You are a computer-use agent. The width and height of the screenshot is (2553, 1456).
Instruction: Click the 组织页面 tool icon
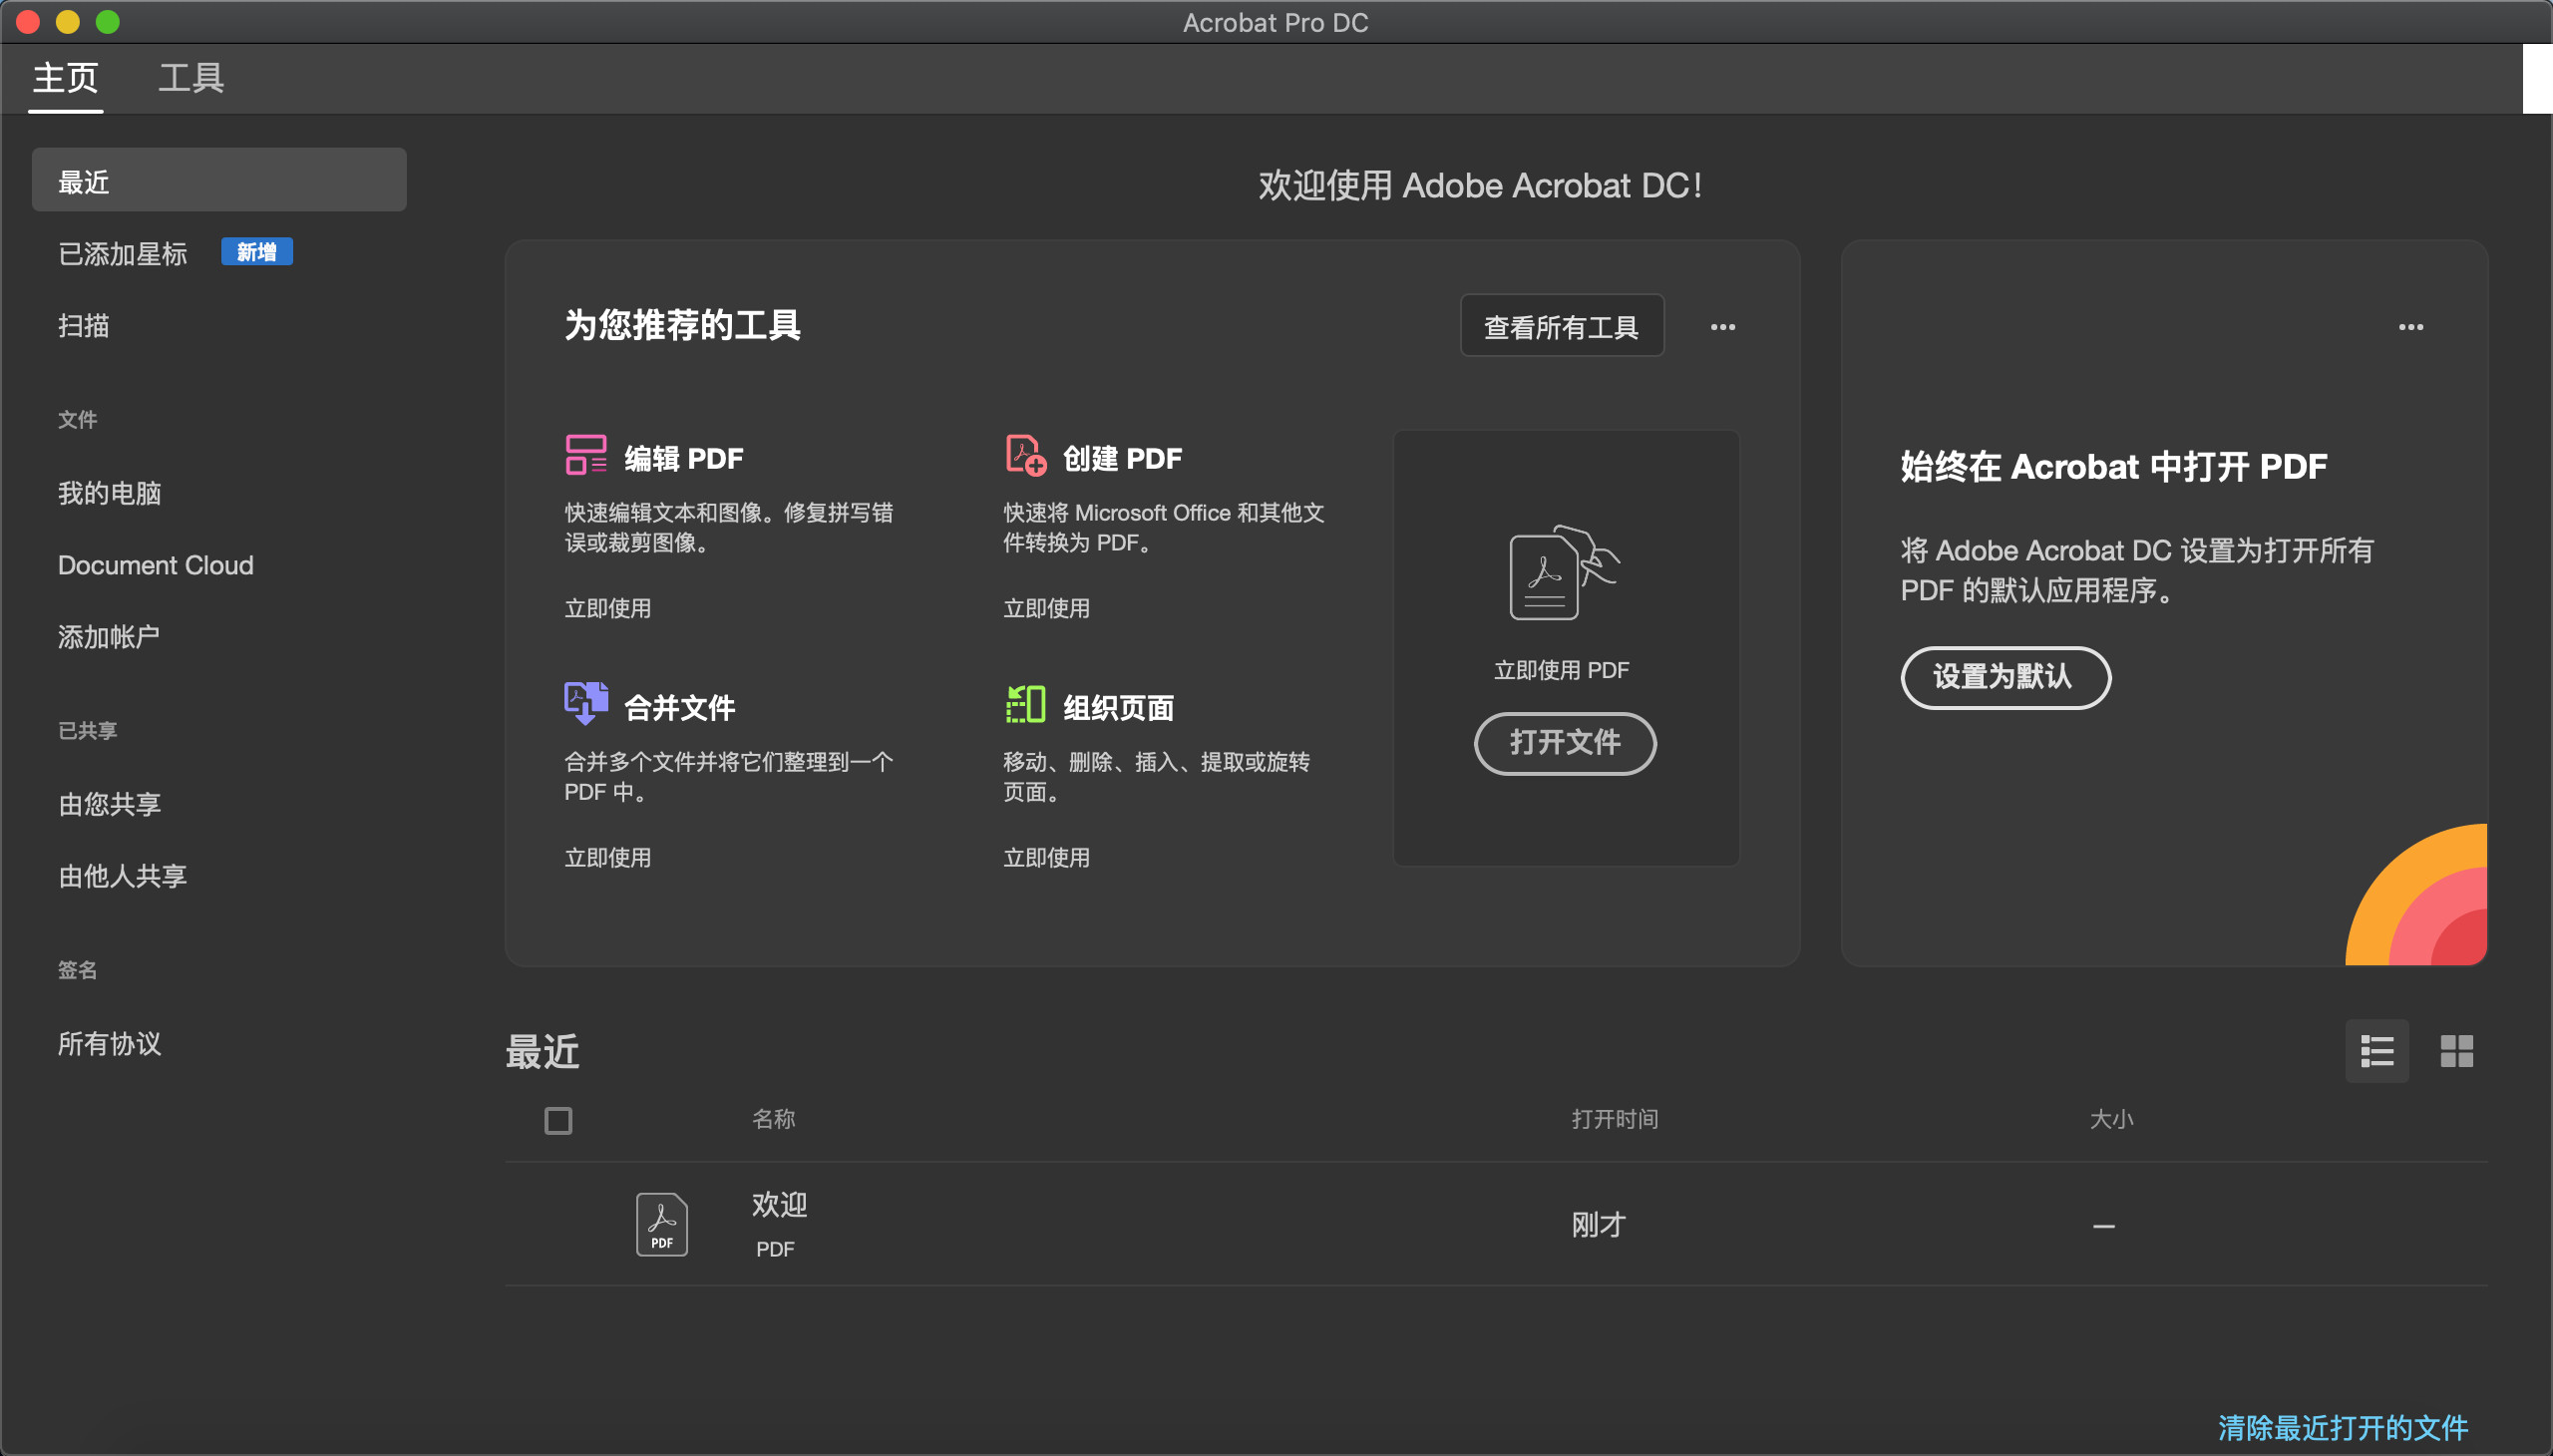pyautogui.click(x=1025, y=704)
